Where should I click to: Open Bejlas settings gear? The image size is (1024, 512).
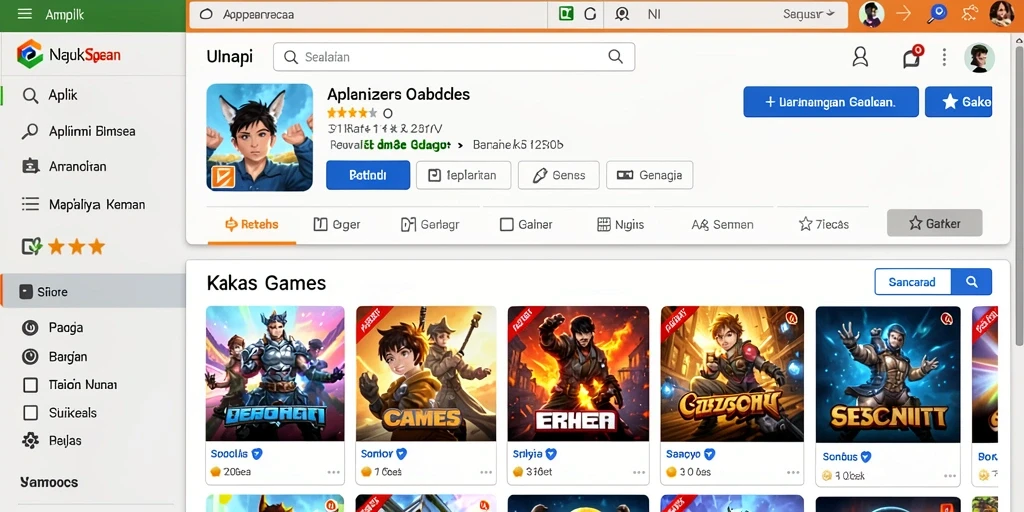[x=30, y=441]
